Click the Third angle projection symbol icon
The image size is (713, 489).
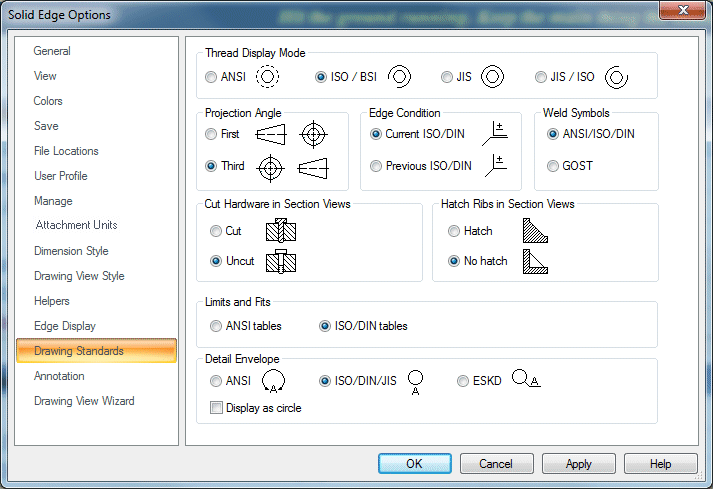[292, 168]
